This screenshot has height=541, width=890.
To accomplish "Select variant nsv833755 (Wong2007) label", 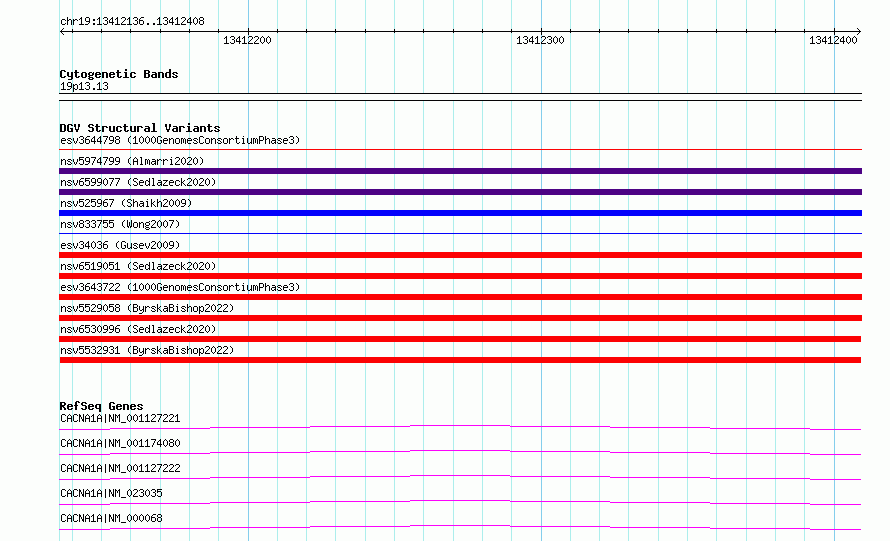I will (120, 224).
